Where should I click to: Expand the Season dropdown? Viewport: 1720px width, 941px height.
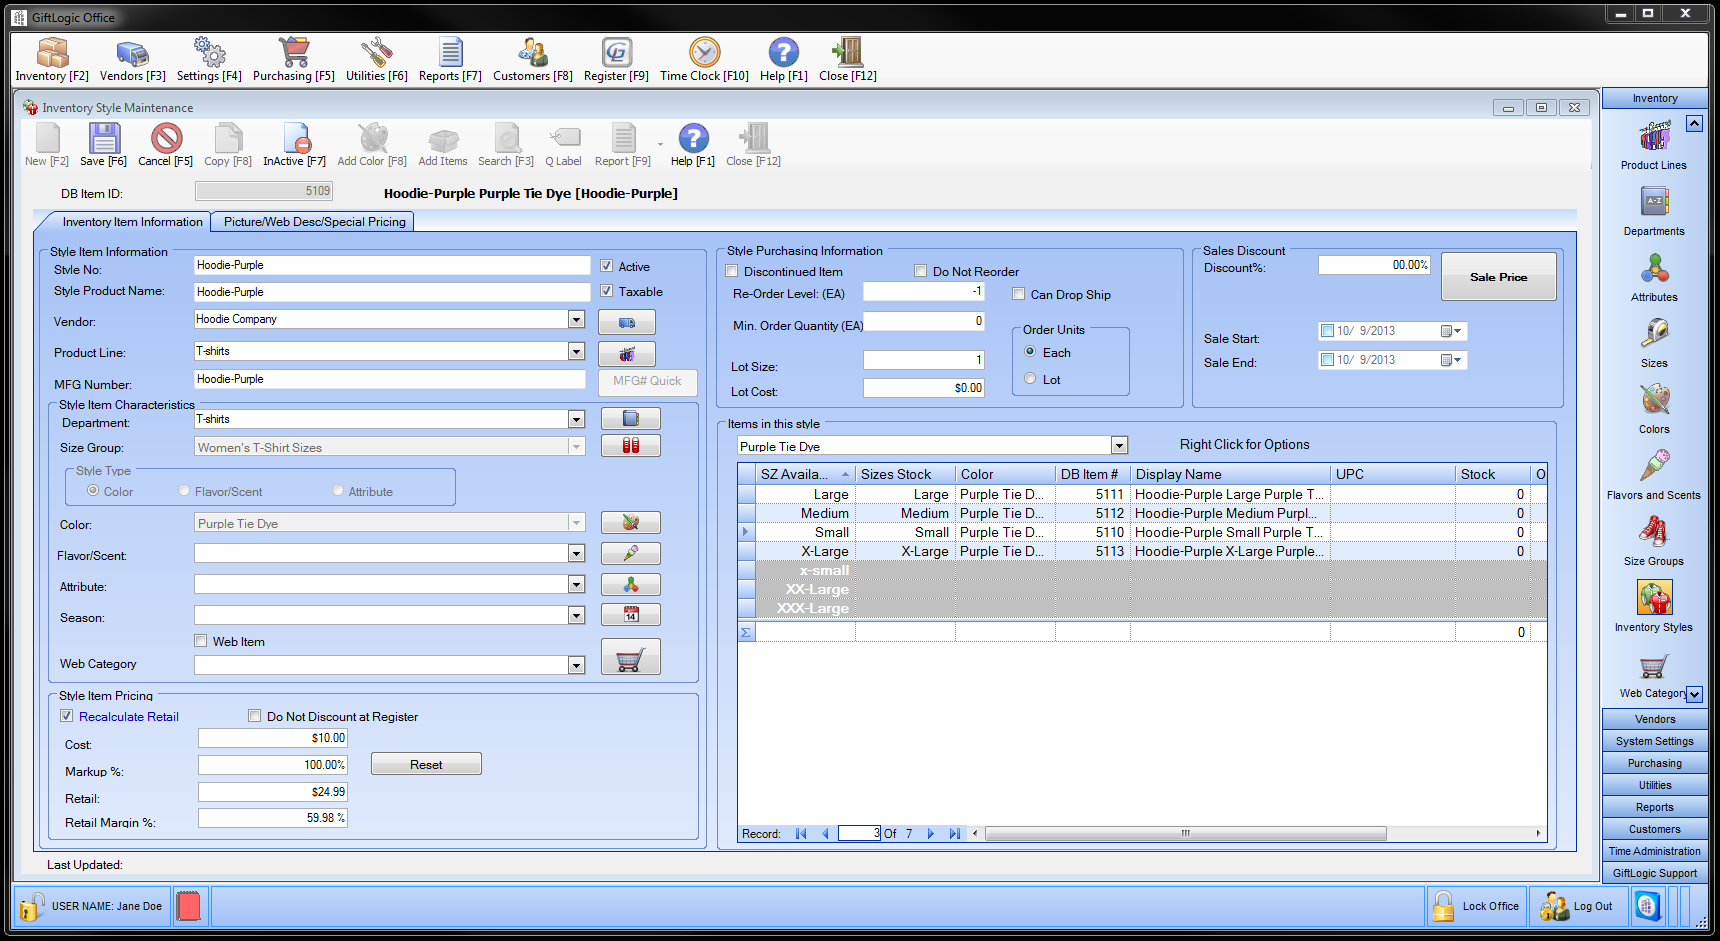click(x=576, y=615)
